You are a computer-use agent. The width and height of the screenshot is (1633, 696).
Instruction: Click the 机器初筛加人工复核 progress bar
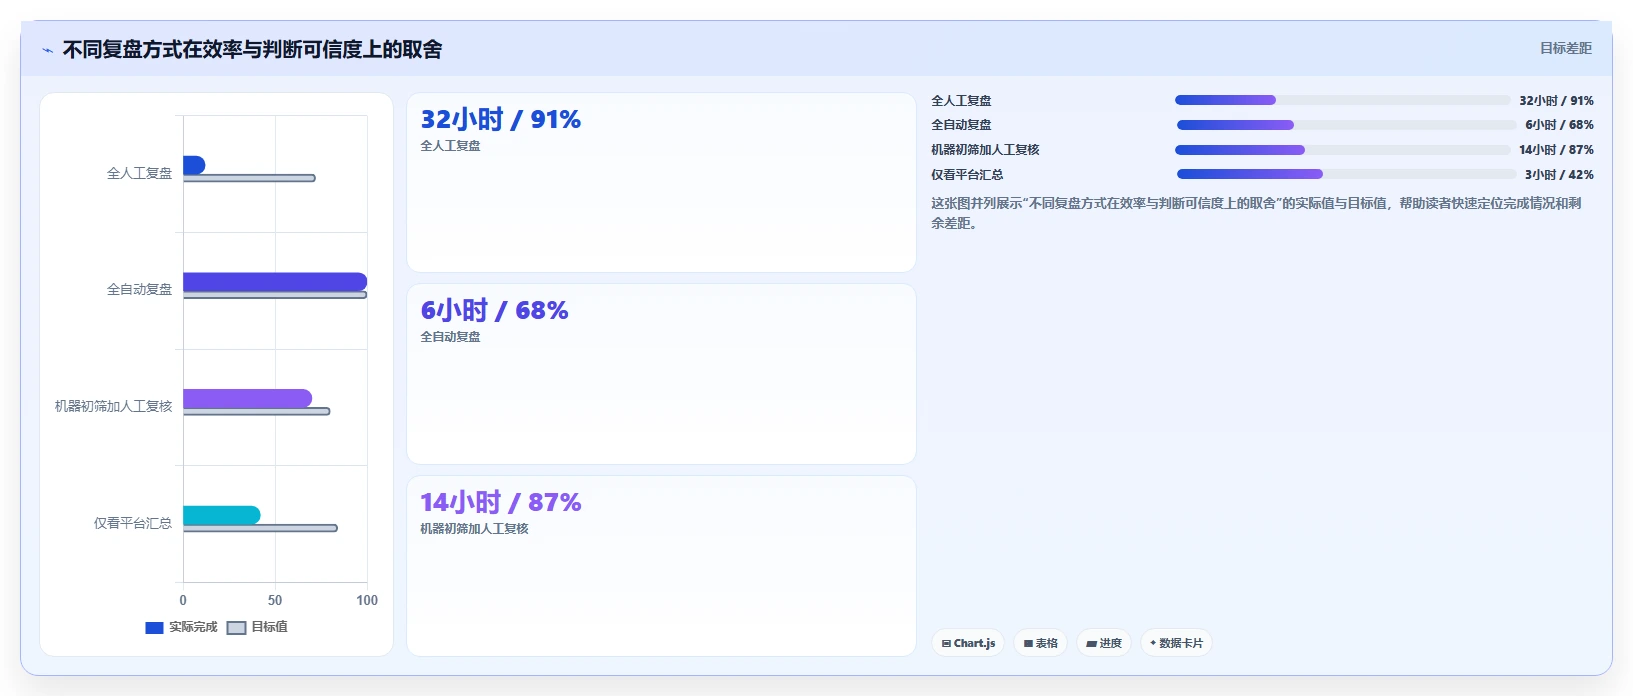point(1342,150)
